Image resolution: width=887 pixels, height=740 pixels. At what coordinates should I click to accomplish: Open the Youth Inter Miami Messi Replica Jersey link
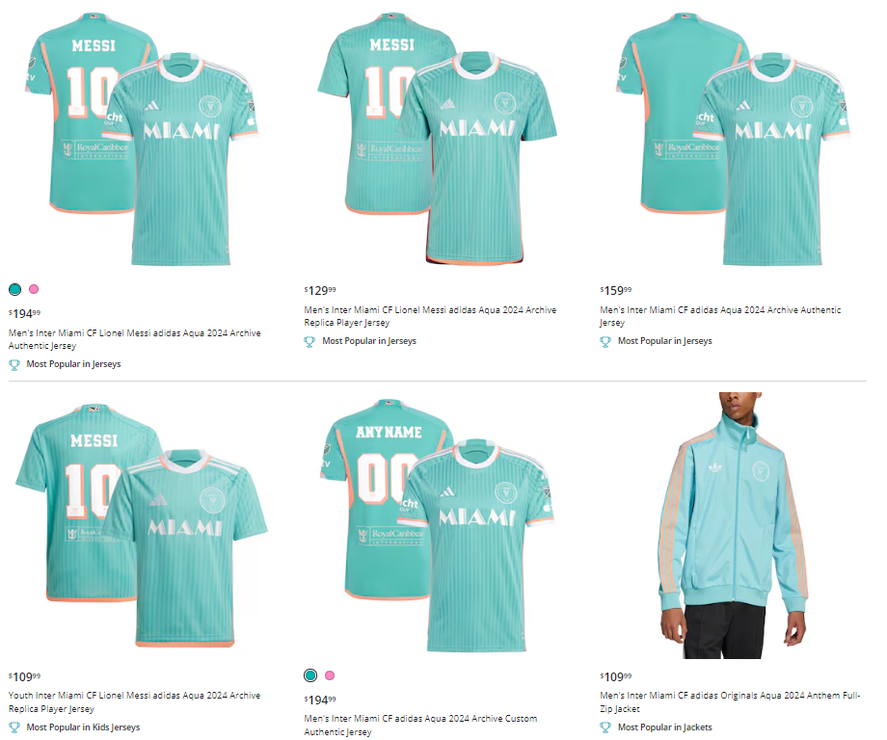pos(135,702)
